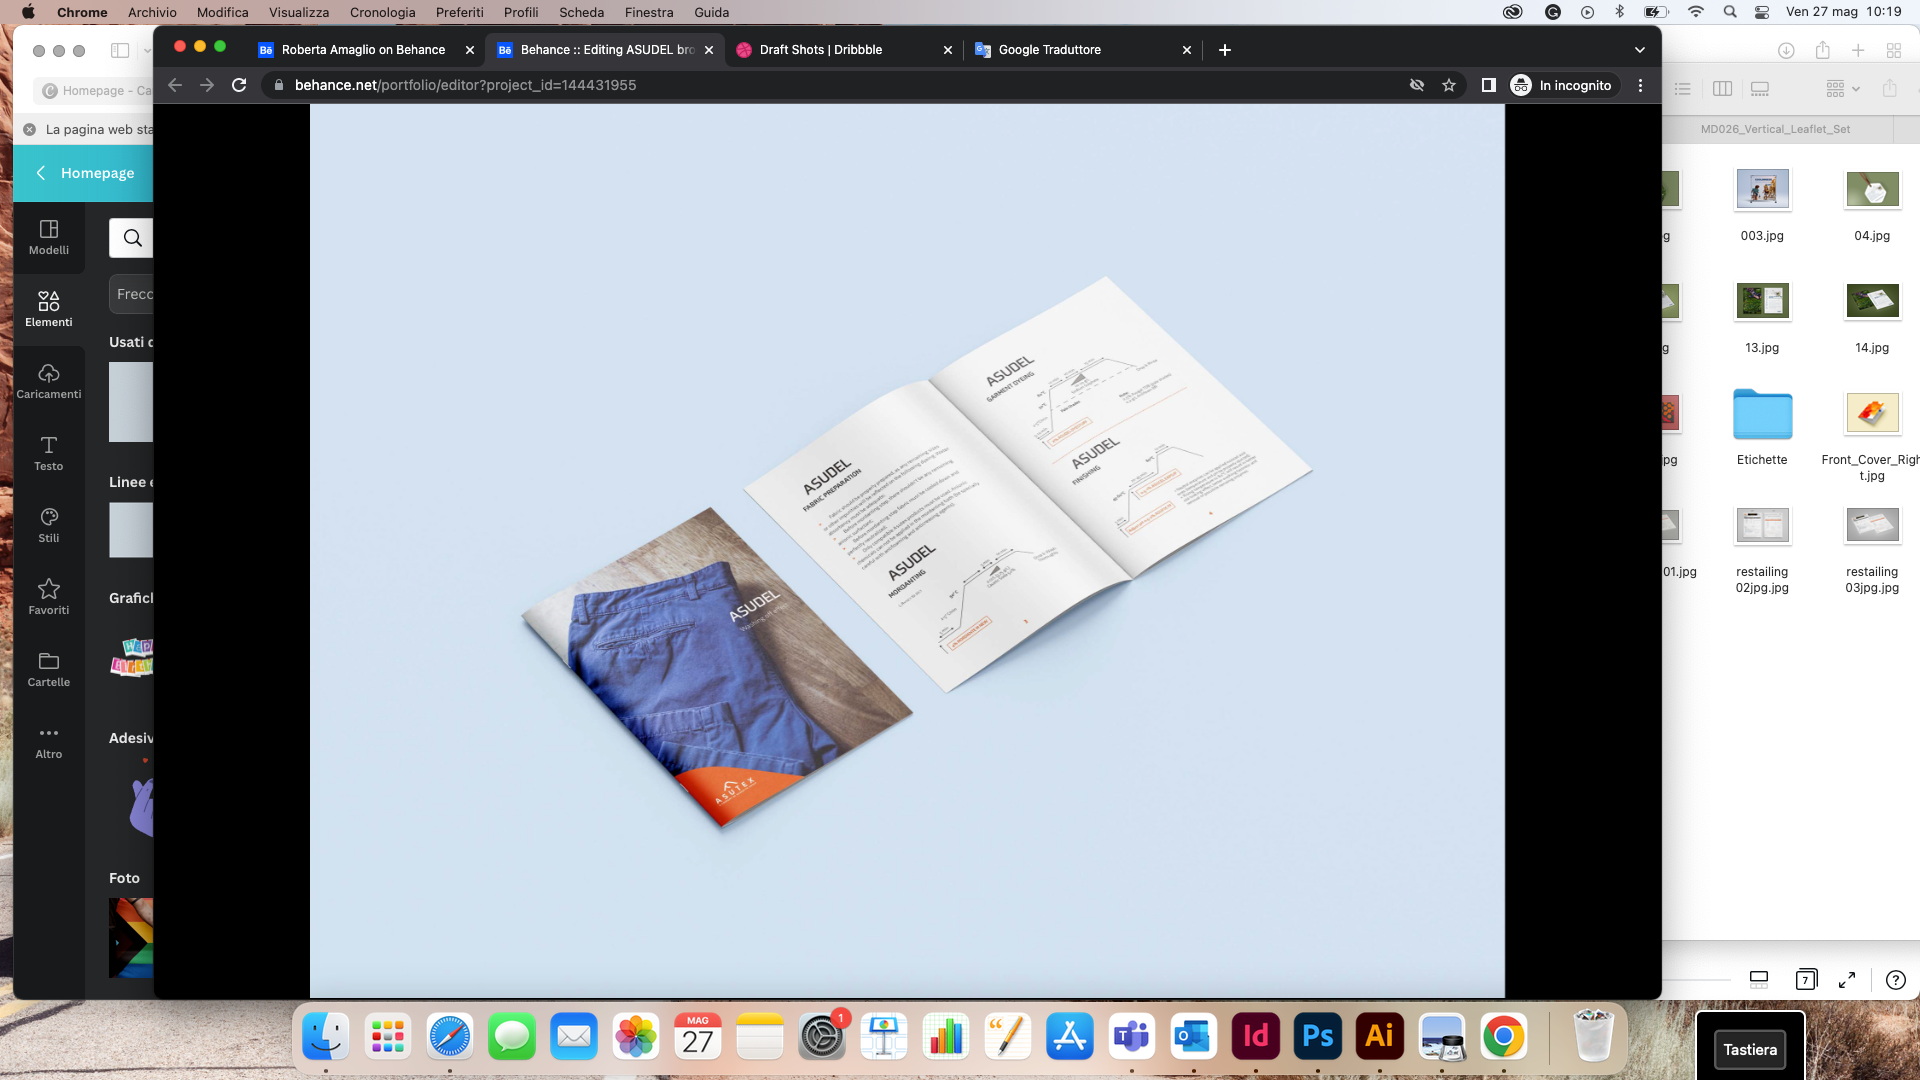Launch InDesign from the Dock
Viewport: 1920px width, 1080px height.
(x=1255, y=1037)
